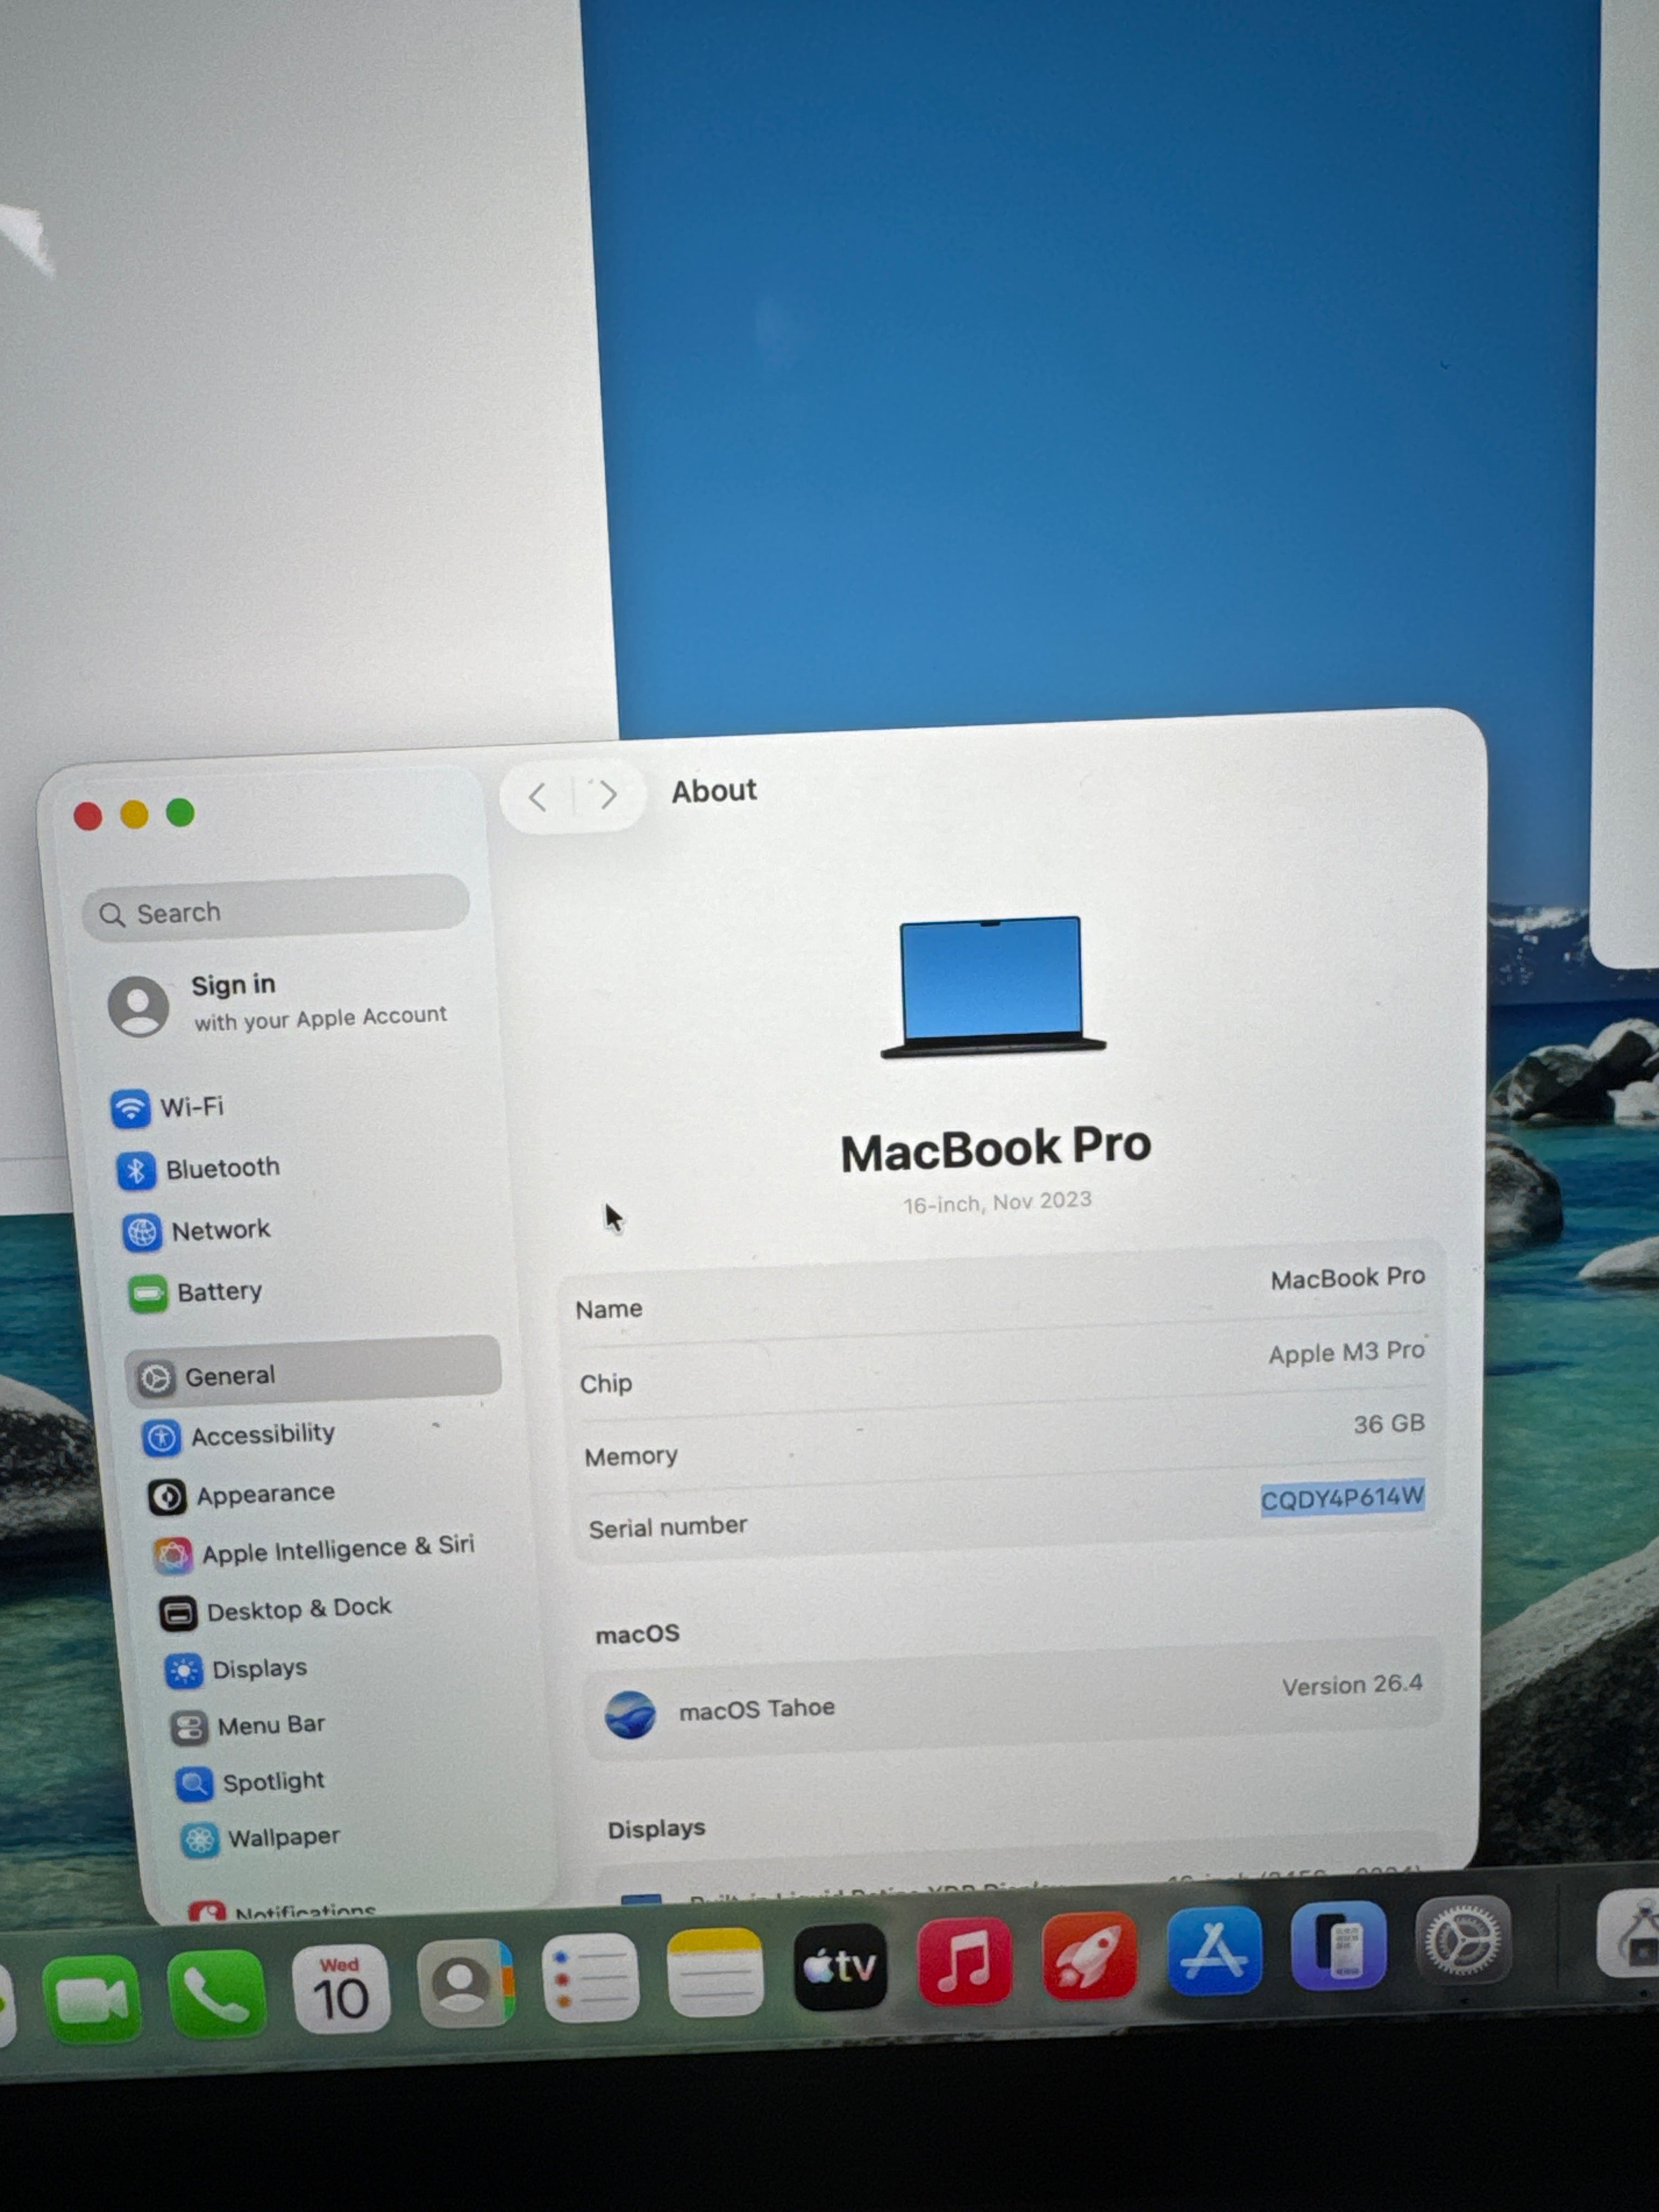Open Reminders from the Dock
The width and height of the screenshot is (1659, 2212).
coord(590,1978)
